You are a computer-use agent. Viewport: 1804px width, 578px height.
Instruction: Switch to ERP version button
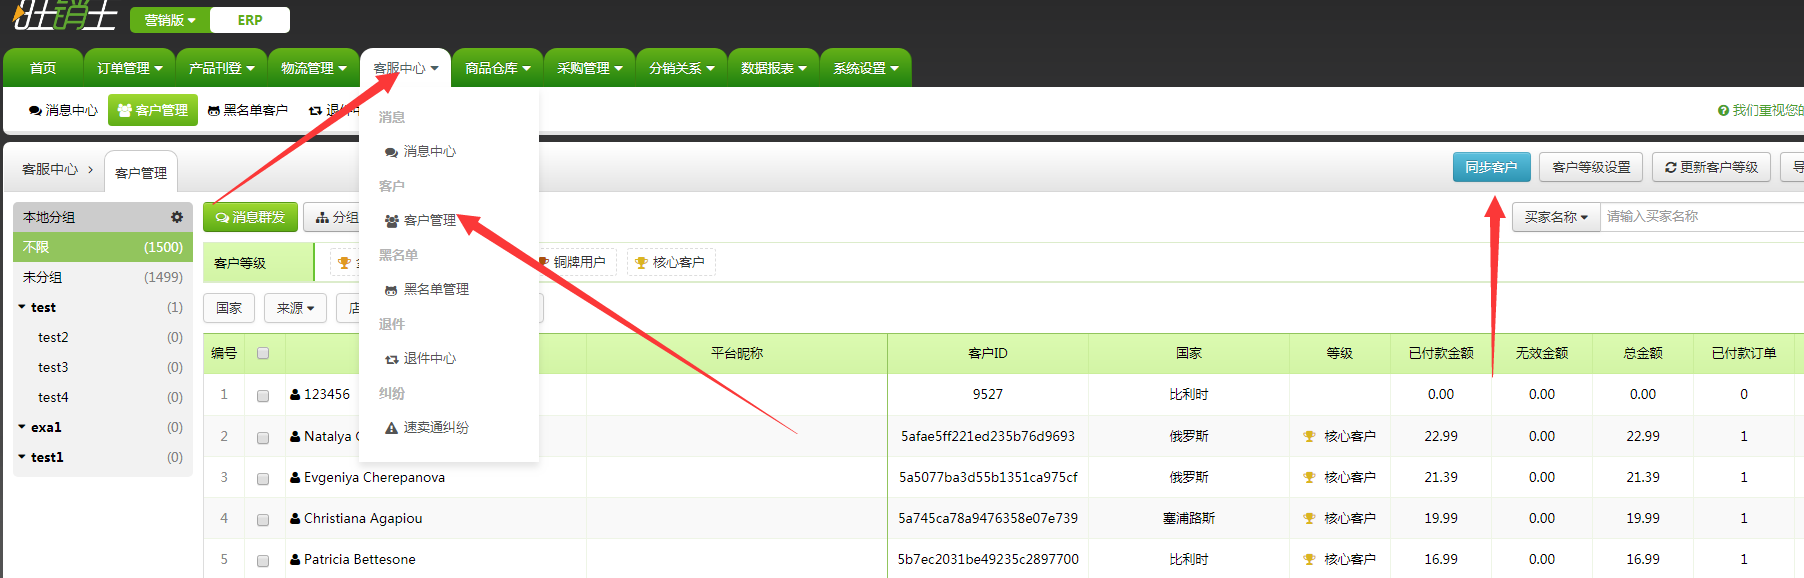pyautogui.click(x=250, y=20)
